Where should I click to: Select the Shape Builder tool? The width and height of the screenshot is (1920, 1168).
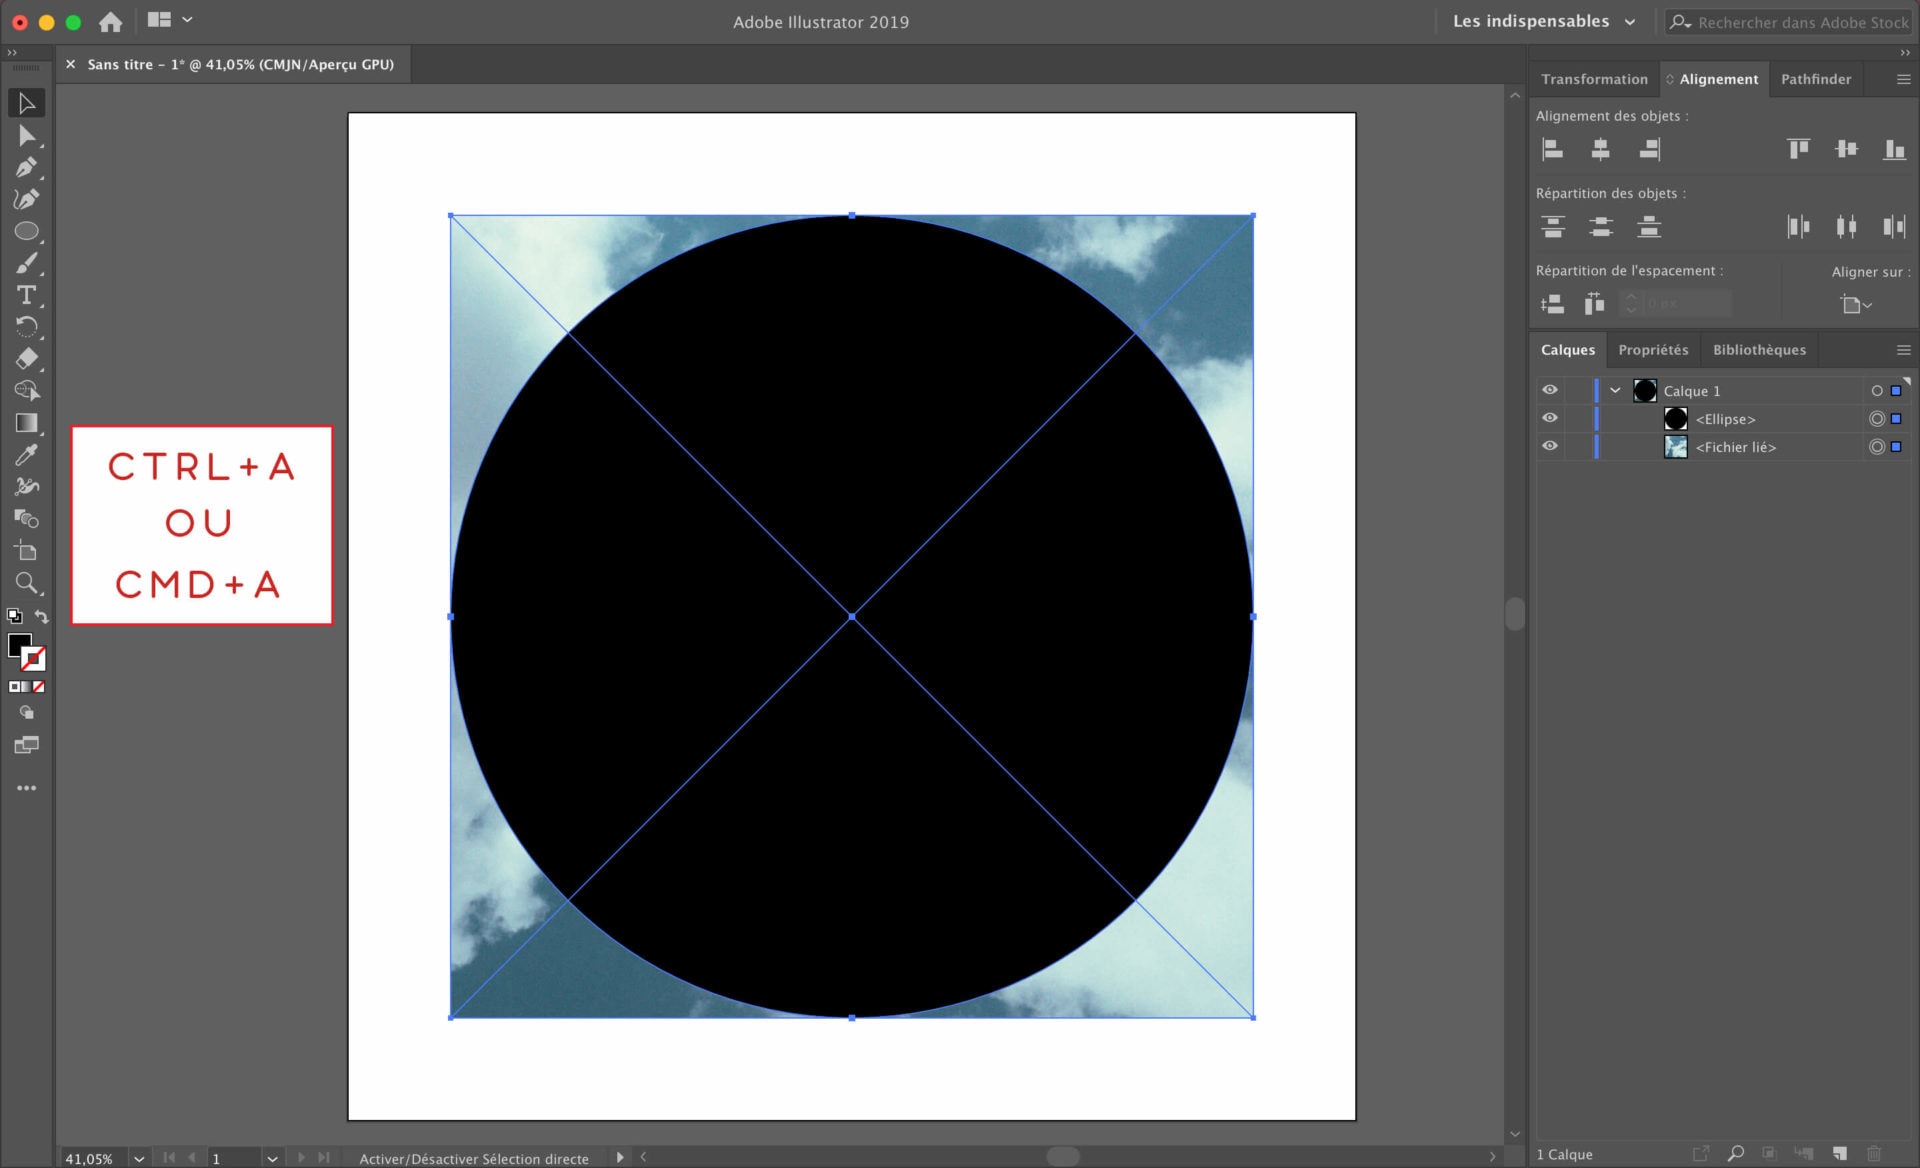click(26, 390)
